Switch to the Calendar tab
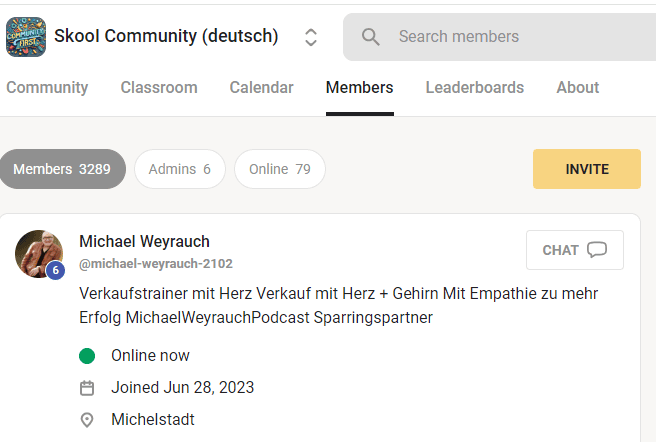 click(261, 87)
